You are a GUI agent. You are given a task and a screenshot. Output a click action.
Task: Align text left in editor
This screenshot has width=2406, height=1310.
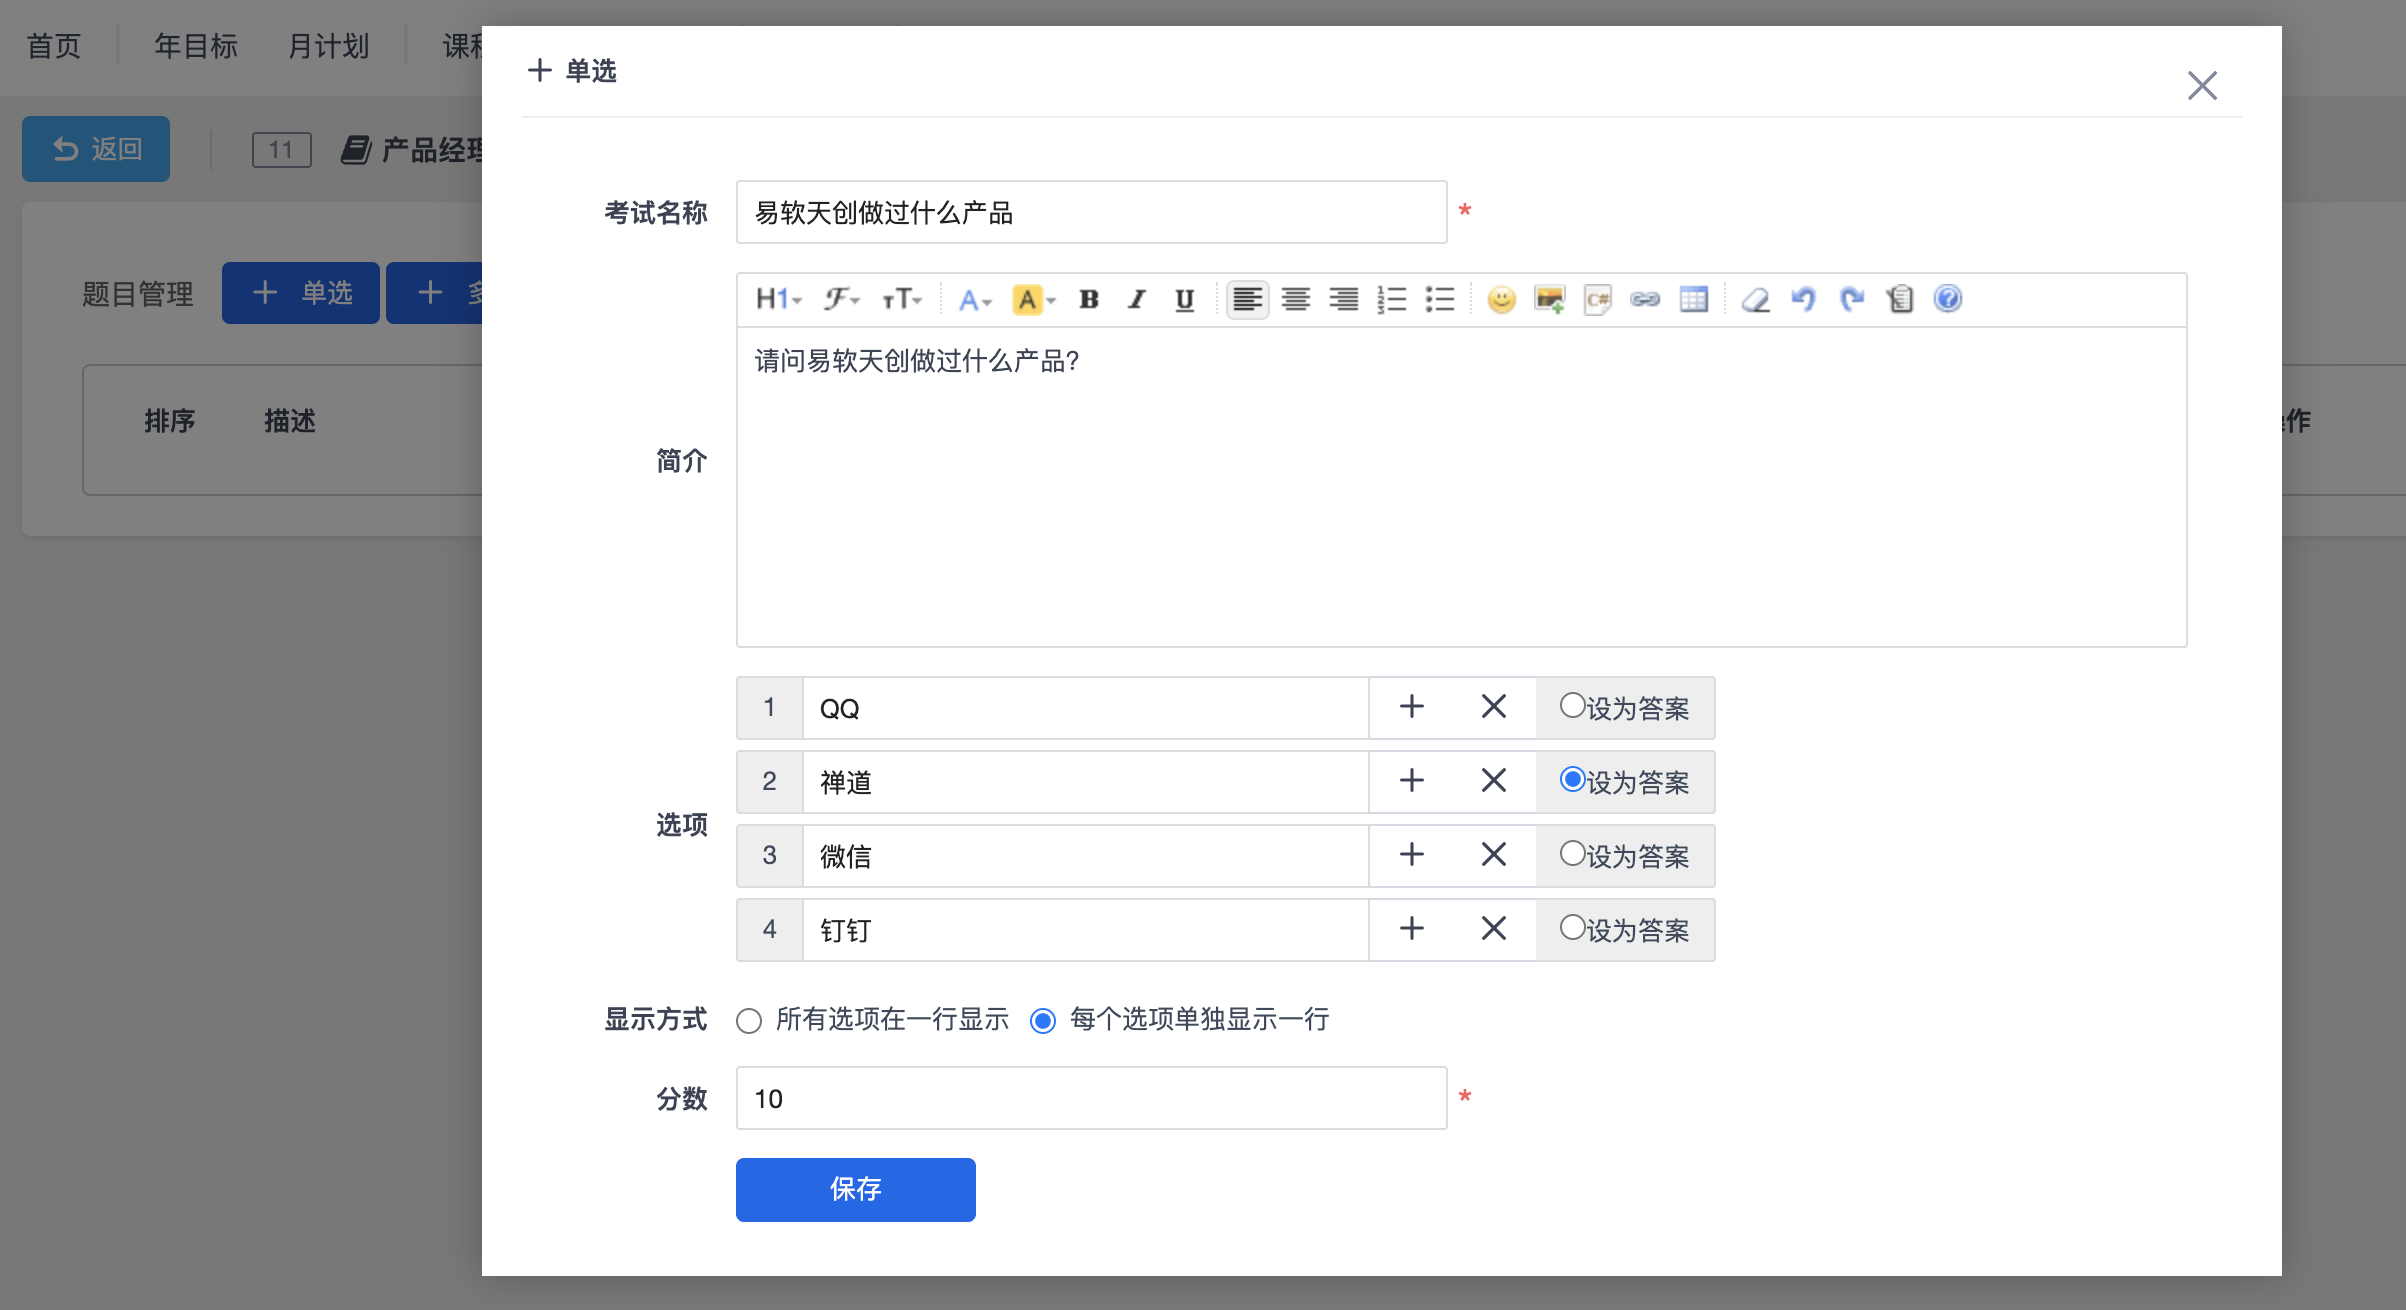pyautogui.click(x=1247, y=299)
